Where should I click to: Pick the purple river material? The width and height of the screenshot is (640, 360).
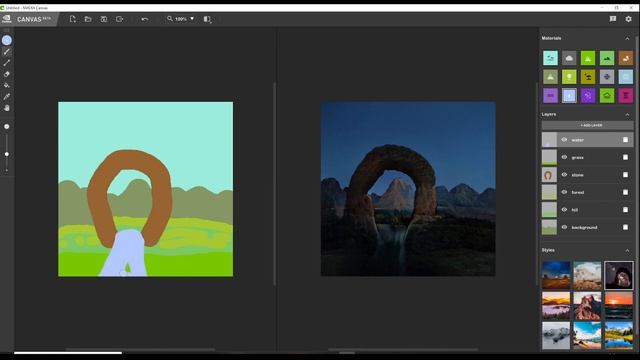click(x=550, y=96)
